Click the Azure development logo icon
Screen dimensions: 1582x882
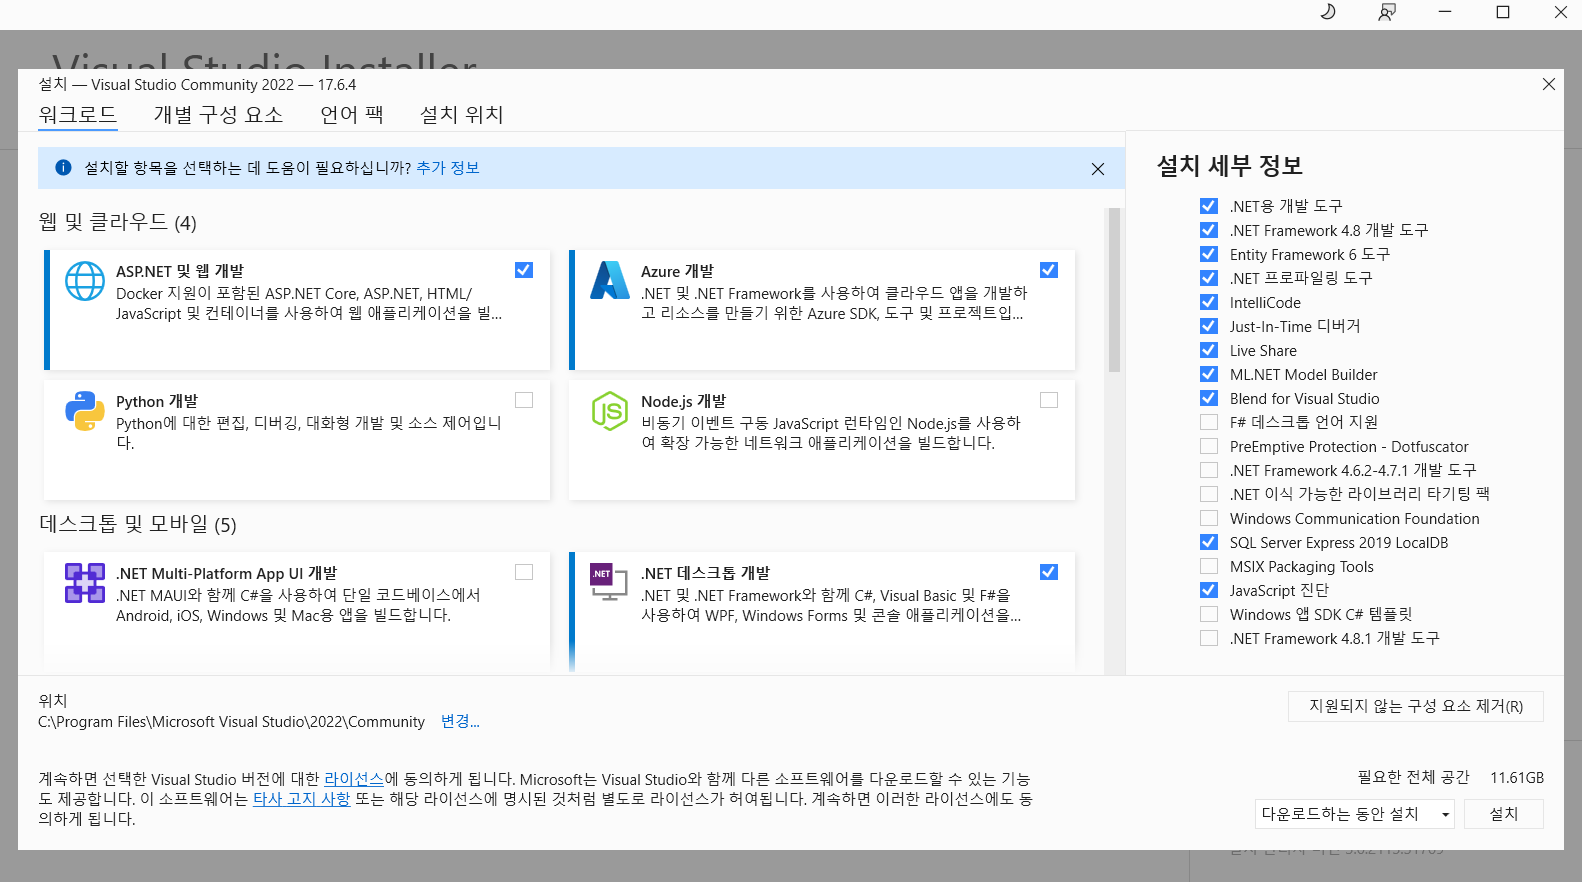[610, 280]
